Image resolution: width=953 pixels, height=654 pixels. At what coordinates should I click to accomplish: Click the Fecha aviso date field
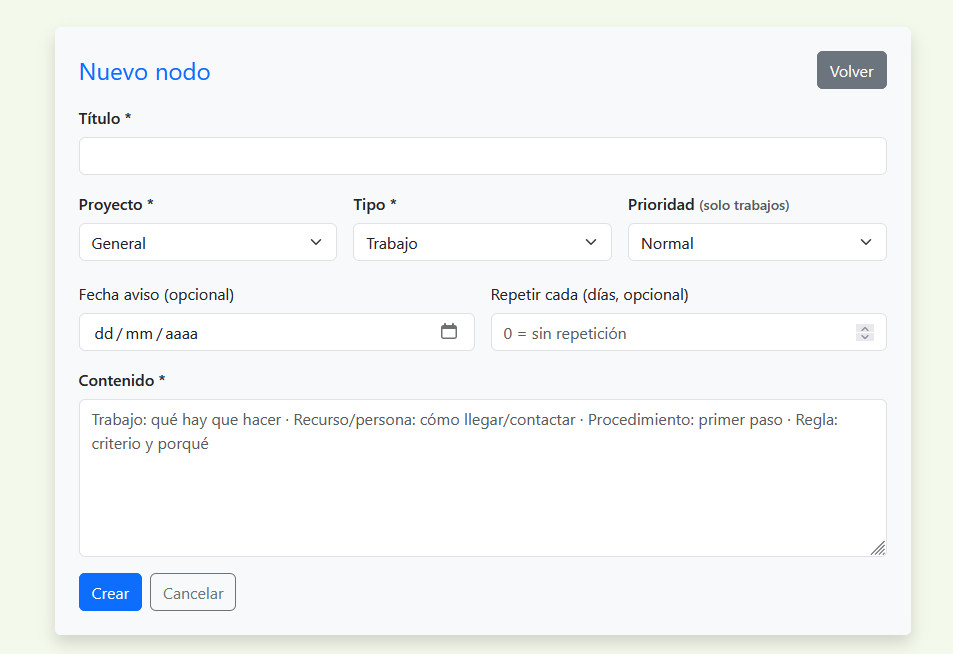[277, 332]
